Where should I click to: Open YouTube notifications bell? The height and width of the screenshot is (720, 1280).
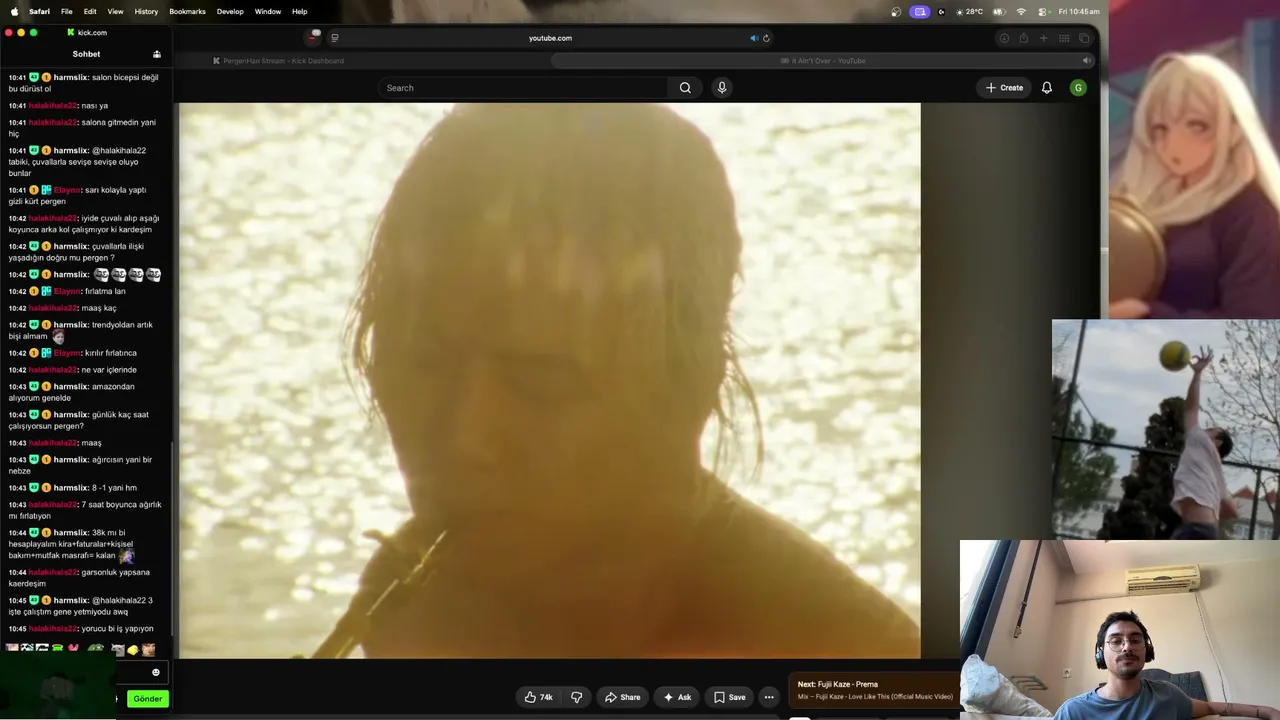(x=1047, y=88)
